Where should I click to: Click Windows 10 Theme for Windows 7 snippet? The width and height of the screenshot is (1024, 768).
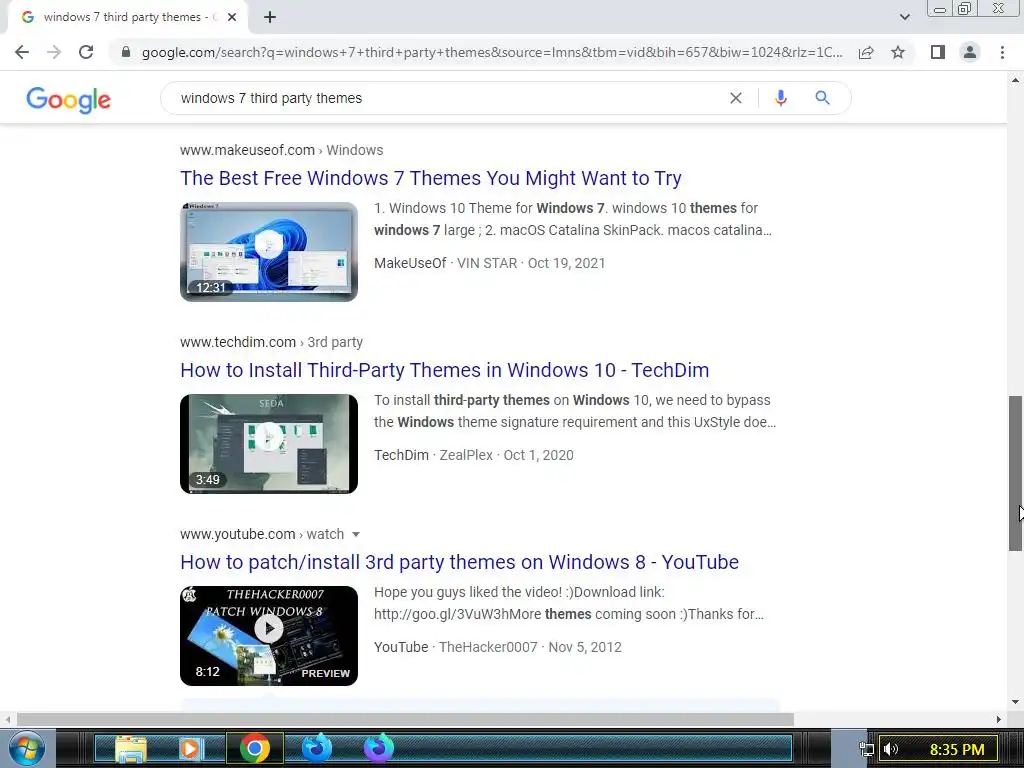point(573,219)
